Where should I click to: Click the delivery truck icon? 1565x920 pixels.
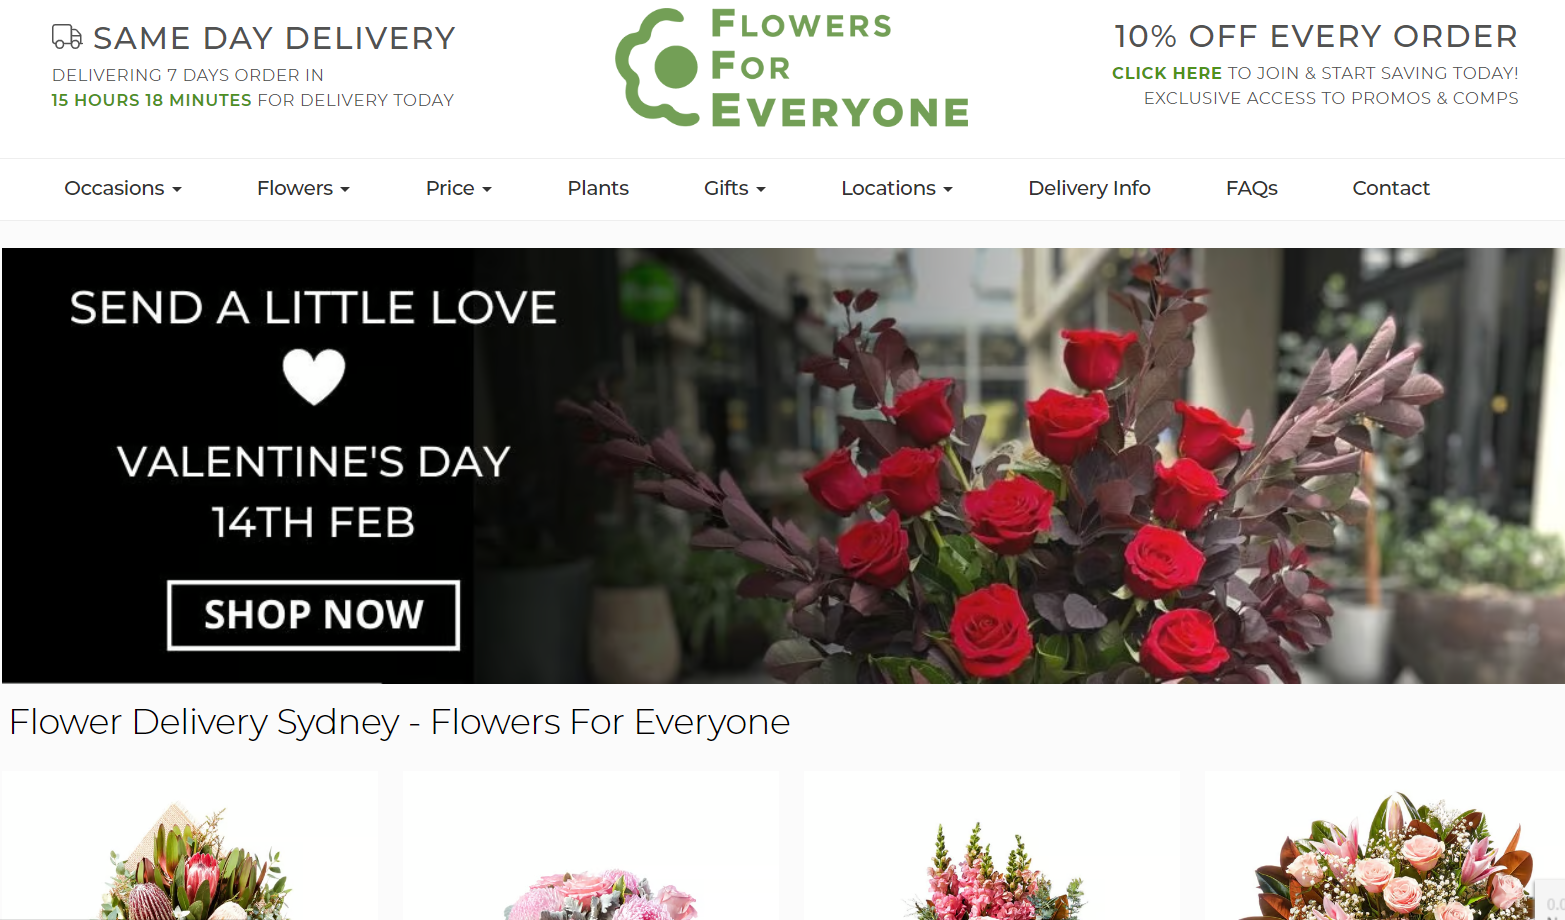click(67, 37)
